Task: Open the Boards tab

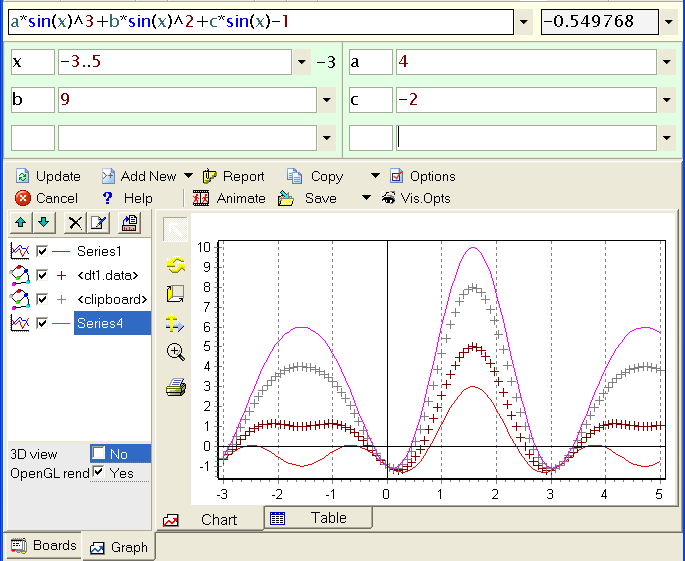Action: click(43, 546)
